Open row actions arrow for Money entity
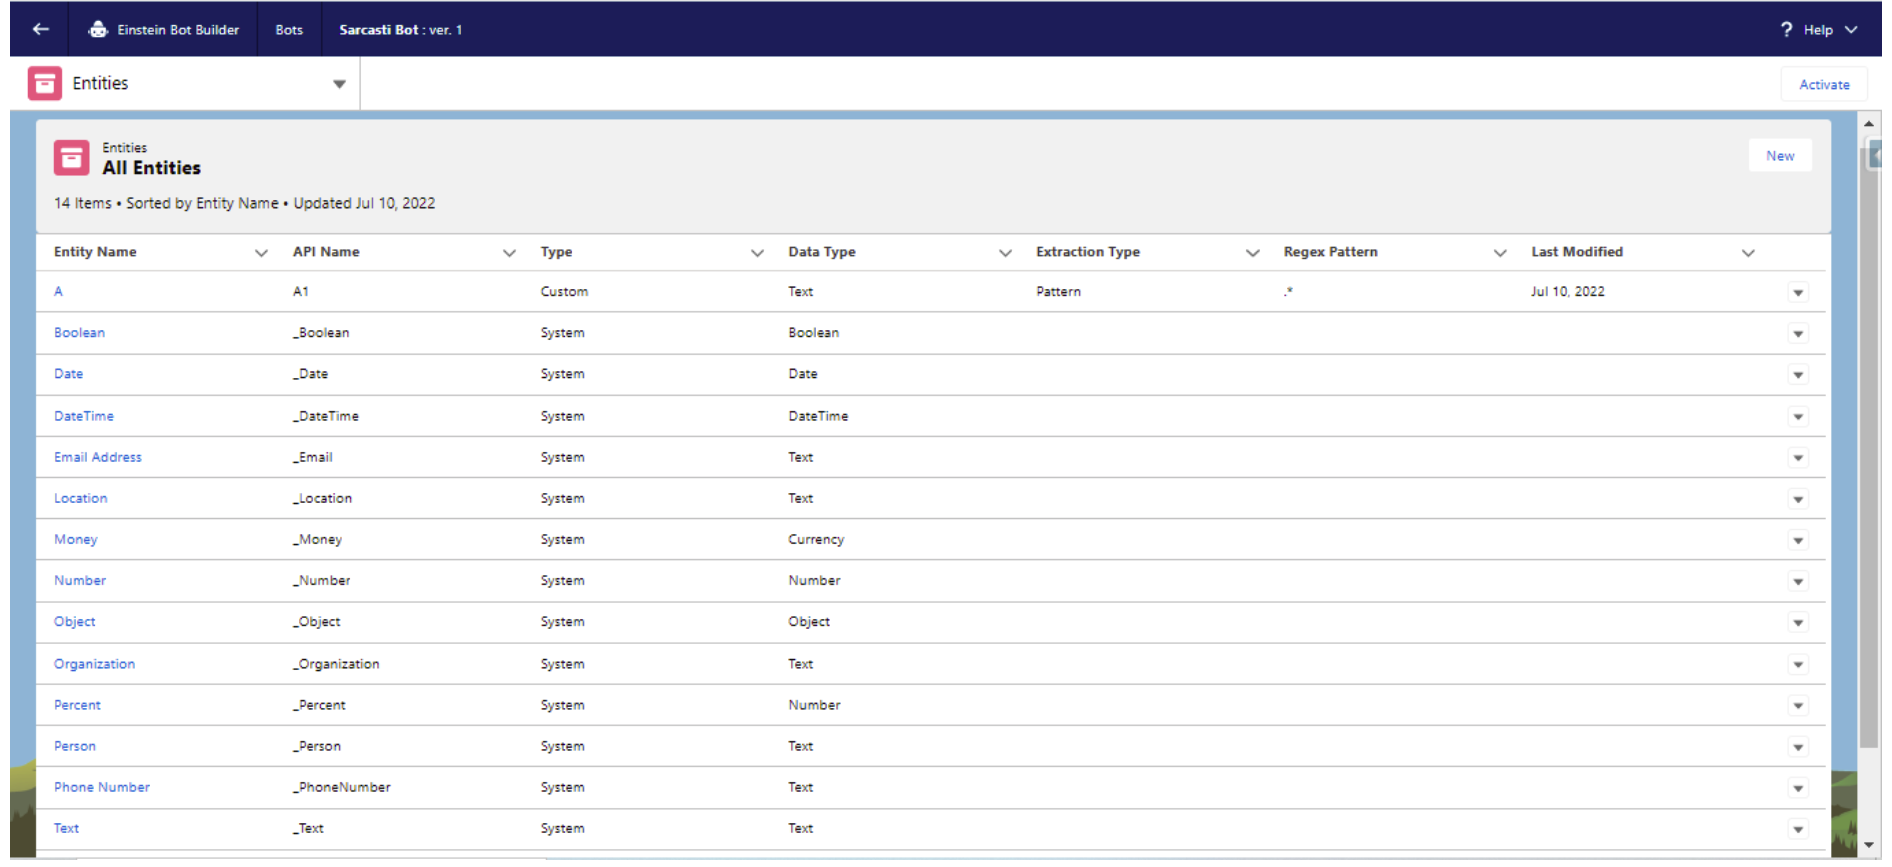 1798,541
